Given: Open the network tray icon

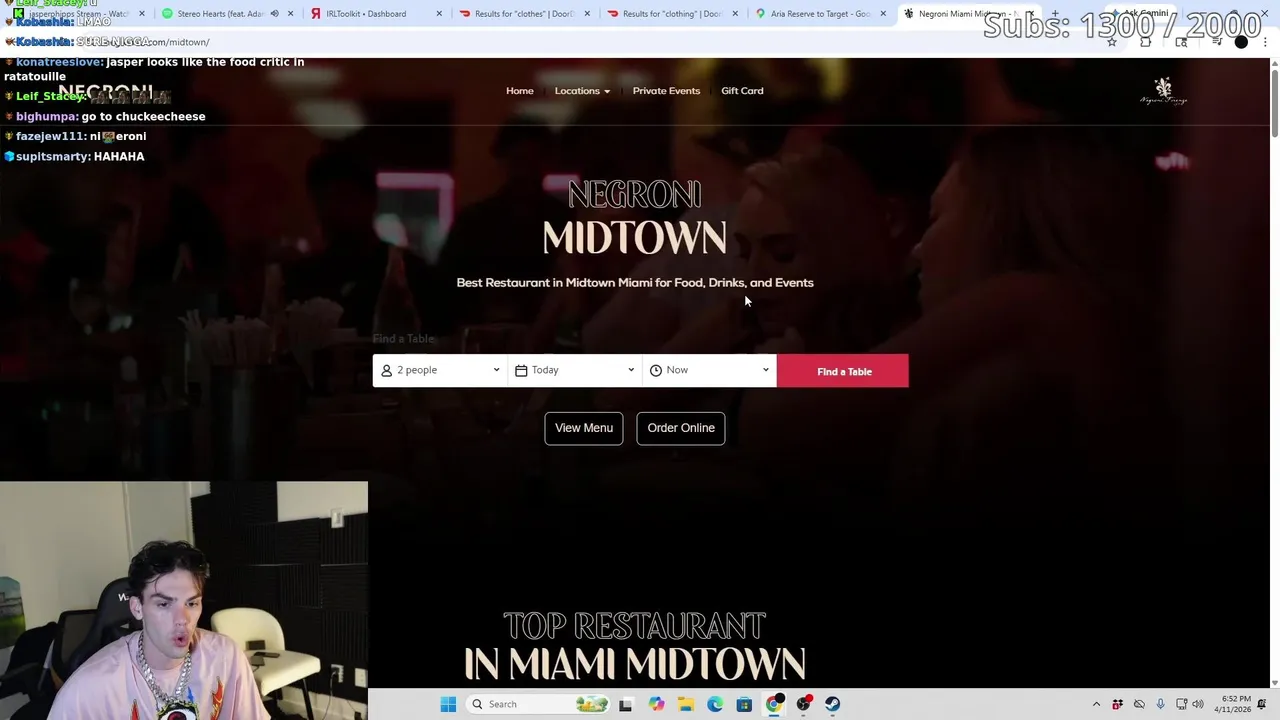Looking at the screenshot, I should pos(1181,704).
